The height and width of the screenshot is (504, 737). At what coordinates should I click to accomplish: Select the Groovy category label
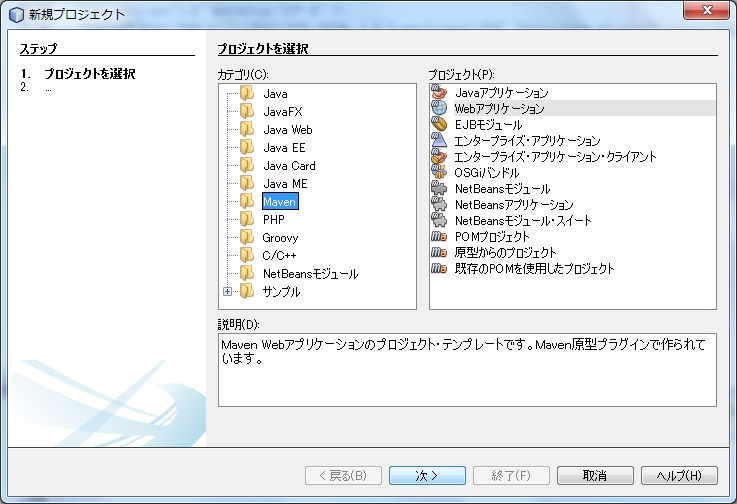pyautogui.click(x=280, y=237)
